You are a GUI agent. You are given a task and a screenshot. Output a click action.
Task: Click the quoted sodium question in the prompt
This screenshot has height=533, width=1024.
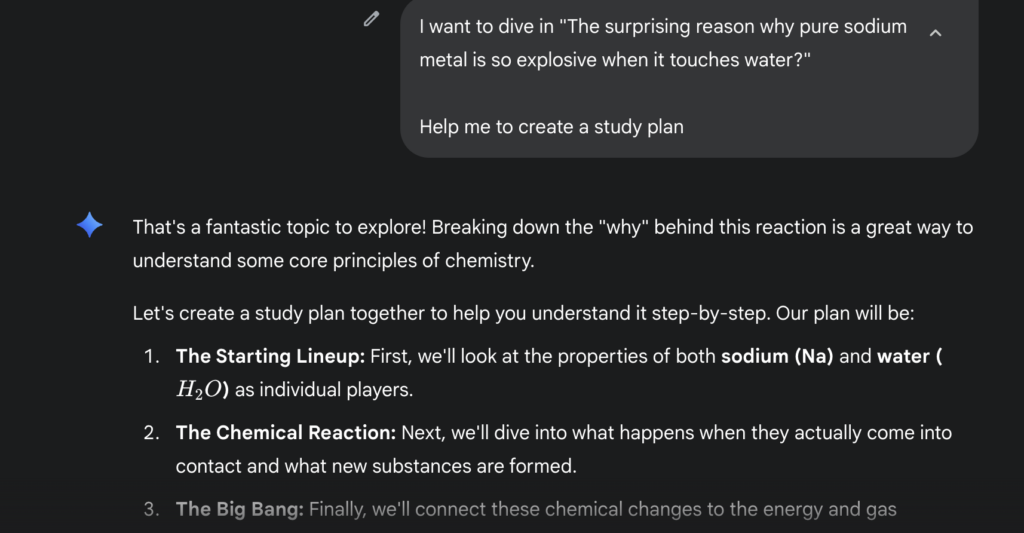(662, 43)
